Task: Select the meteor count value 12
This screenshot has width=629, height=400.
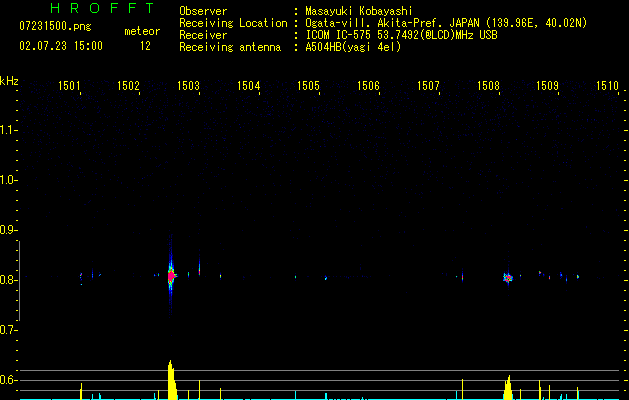Action: (145, 46)
